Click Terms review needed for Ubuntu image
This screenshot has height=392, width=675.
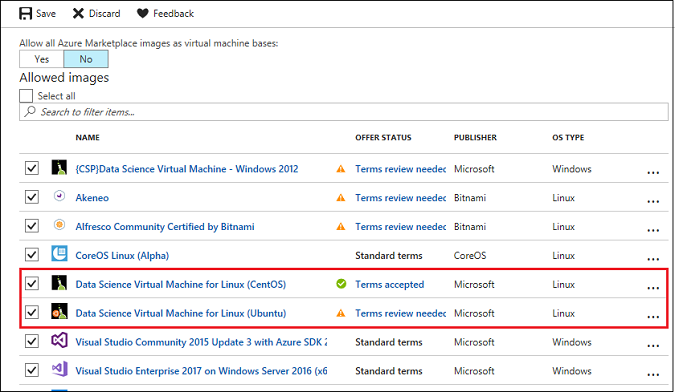tap(400, 313)
